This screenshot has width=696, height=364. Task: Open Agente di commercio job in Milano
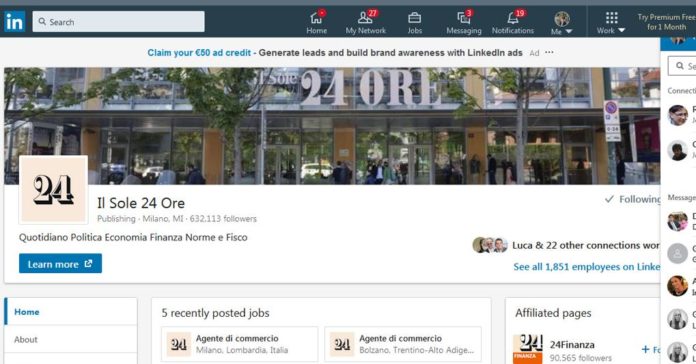tap(240, 344)
